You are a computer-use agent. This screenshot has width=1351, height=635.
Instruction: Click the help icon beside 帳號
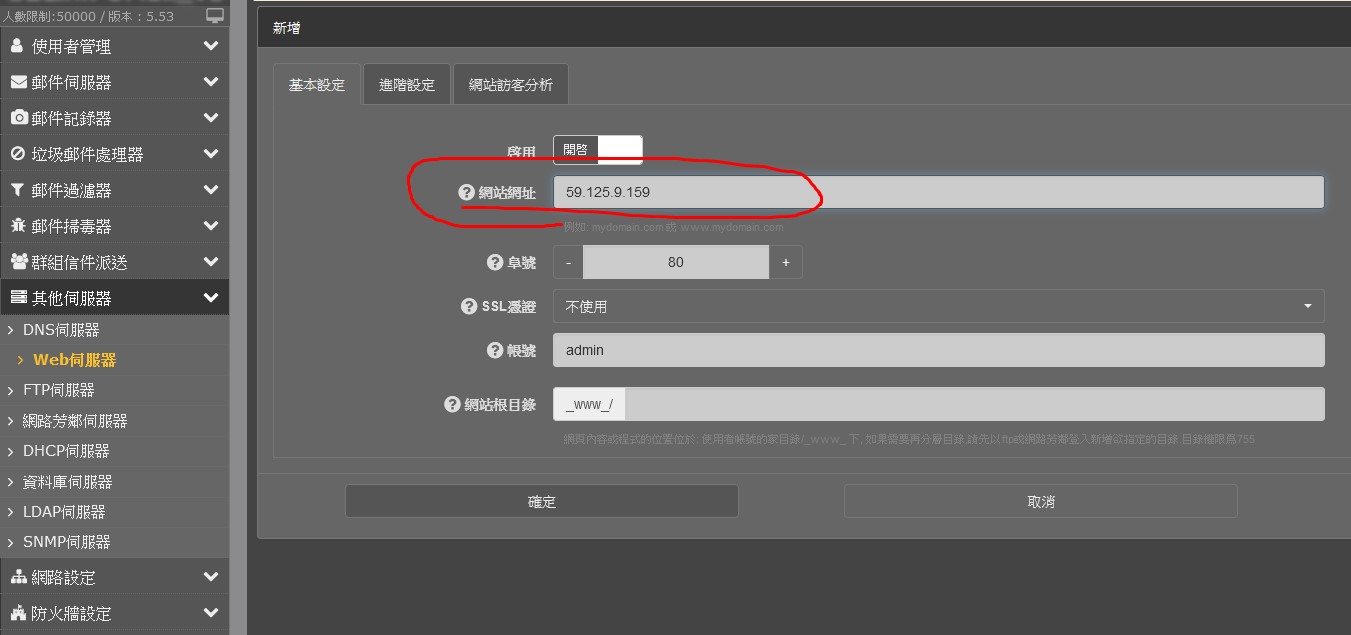[494, 350]
